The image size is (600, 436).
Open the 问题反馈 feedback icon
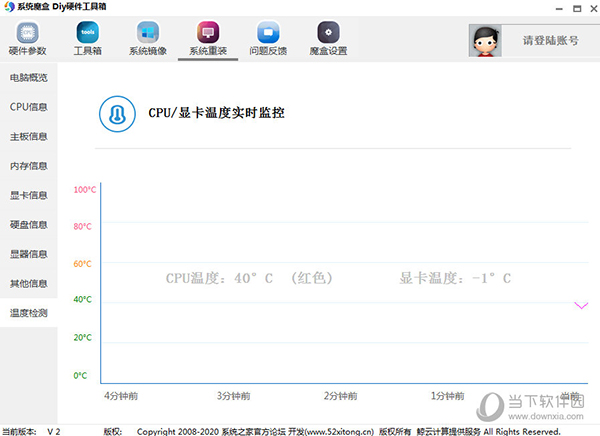click(268, 32)
